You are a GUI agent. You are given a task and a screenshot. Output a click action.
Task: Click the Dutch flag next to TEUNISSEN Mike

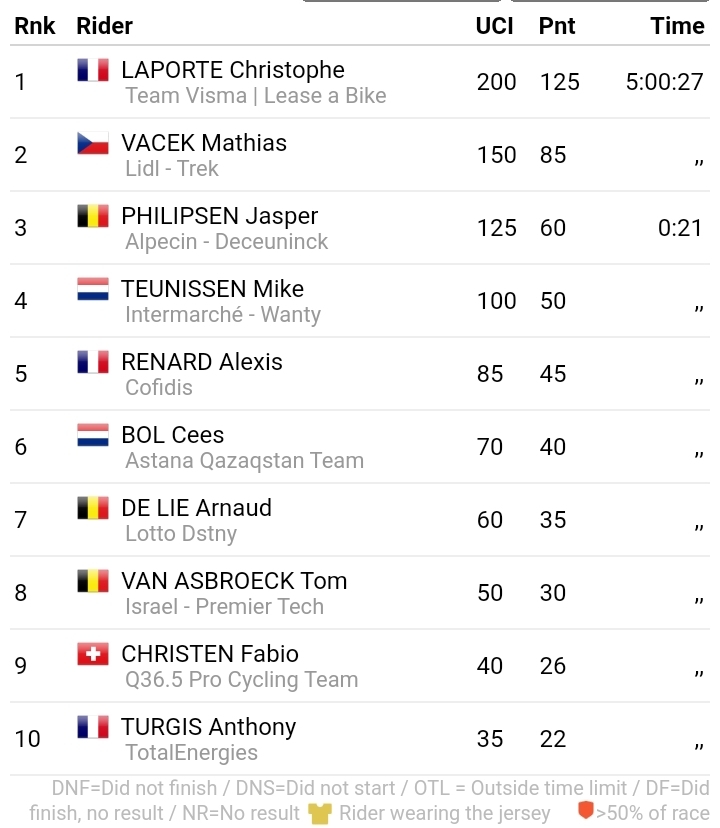pyautogui.click(x=93, y=289)
